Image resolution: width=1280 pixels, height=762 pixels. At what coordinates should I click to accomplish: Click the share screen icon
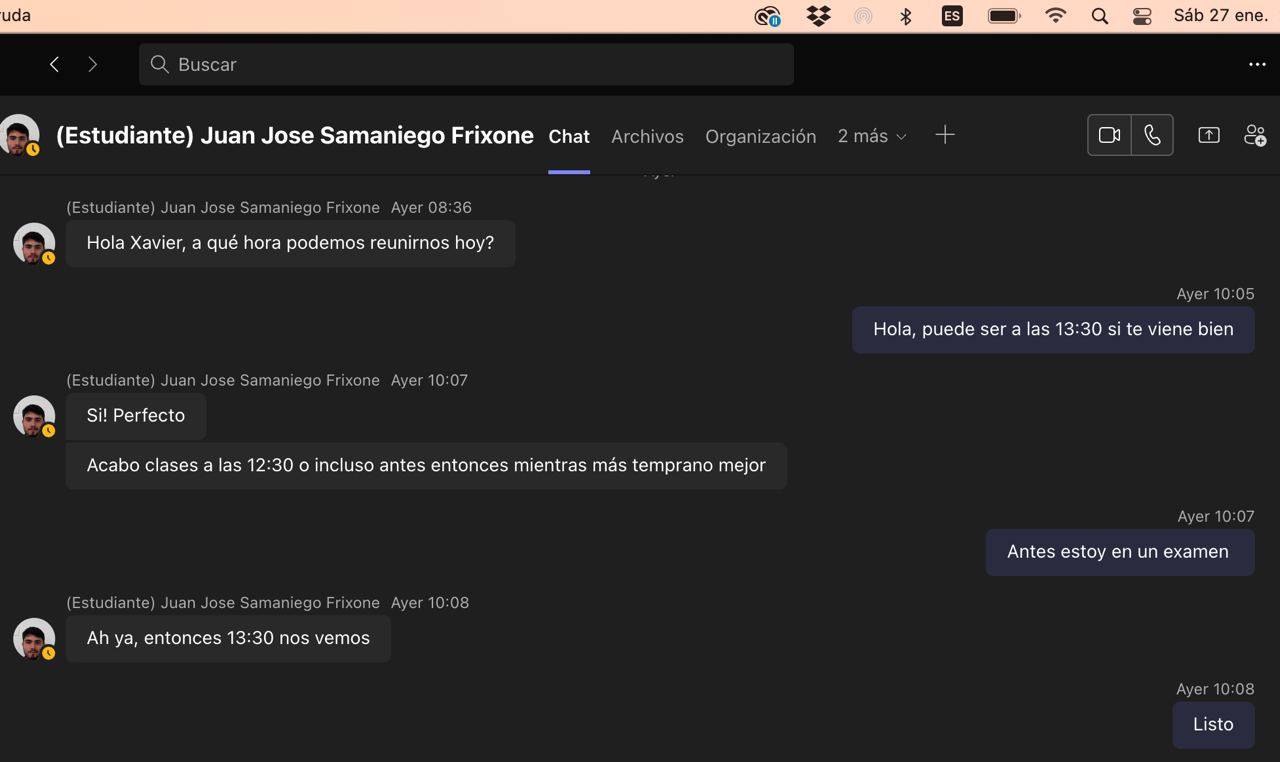1208,135
